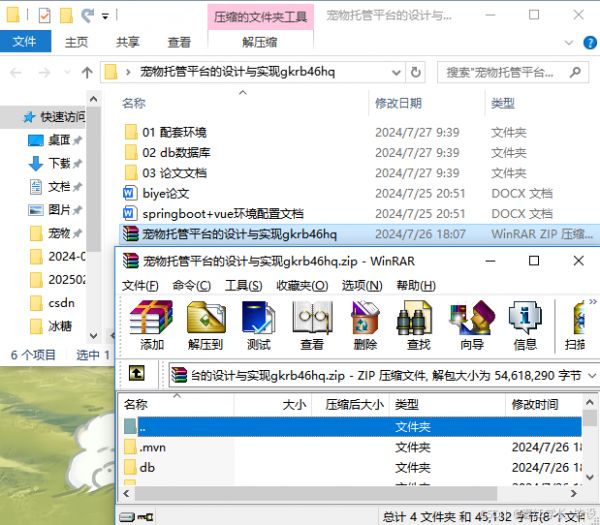Run the Test (测试) archive tool
This screenshot has width=600, height=525.
(x=258, y=325)
